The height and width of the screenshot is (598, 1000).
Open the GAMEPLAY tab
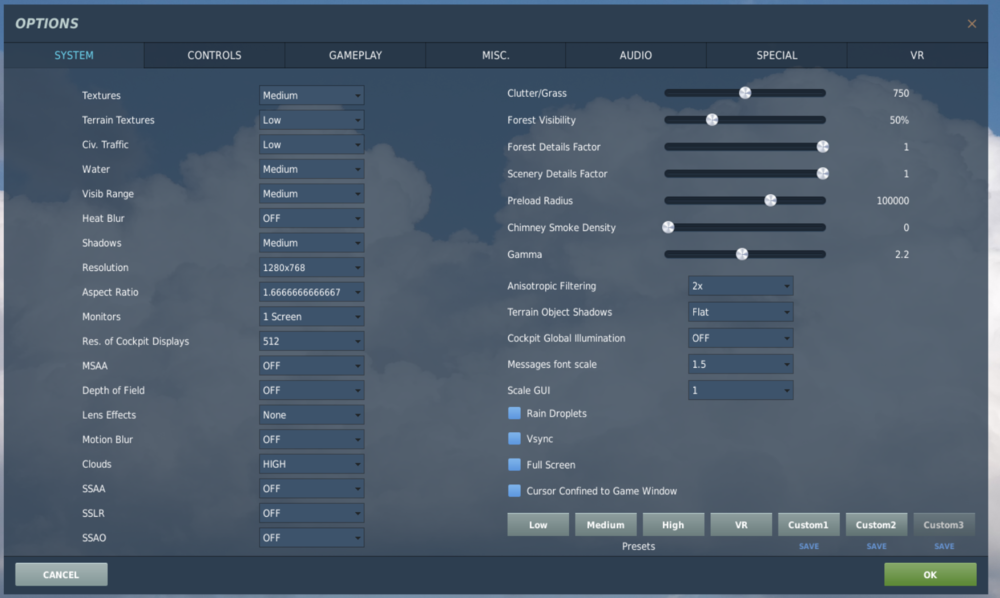(355, 55)
